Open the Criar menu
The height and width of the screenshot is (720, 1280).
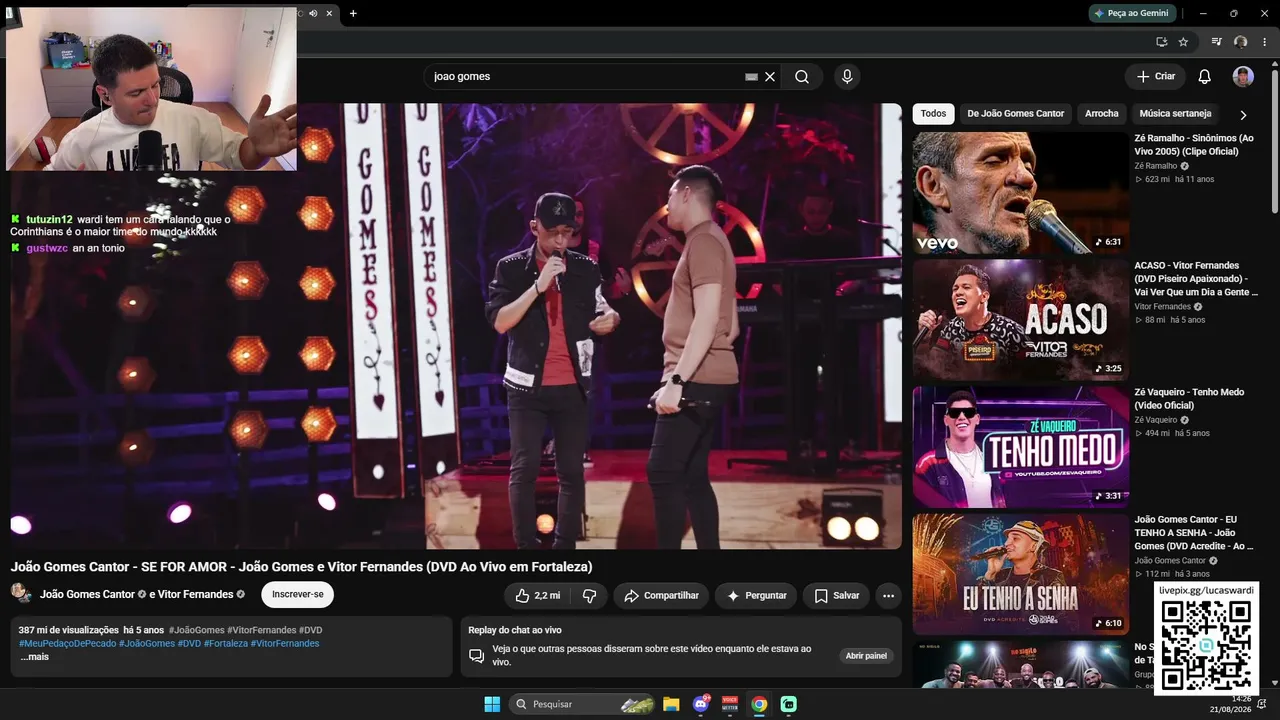pyautogui.click(x=1155, y=77)
